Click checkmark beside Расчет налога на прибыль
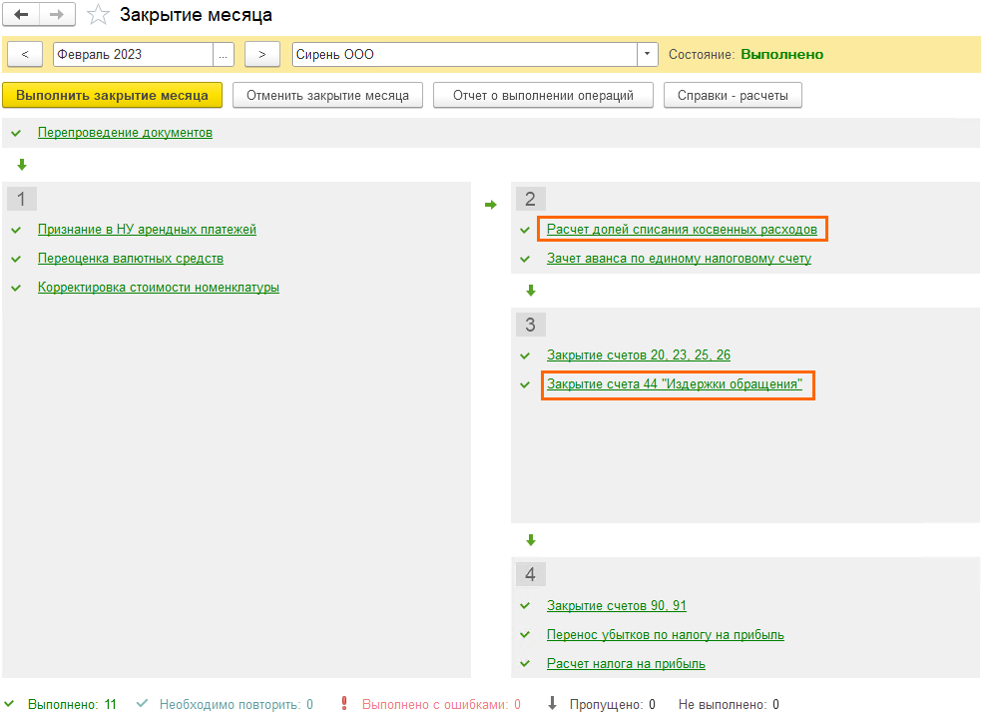The width and height of the screenshot is (981, 716). tap(526, 663)
